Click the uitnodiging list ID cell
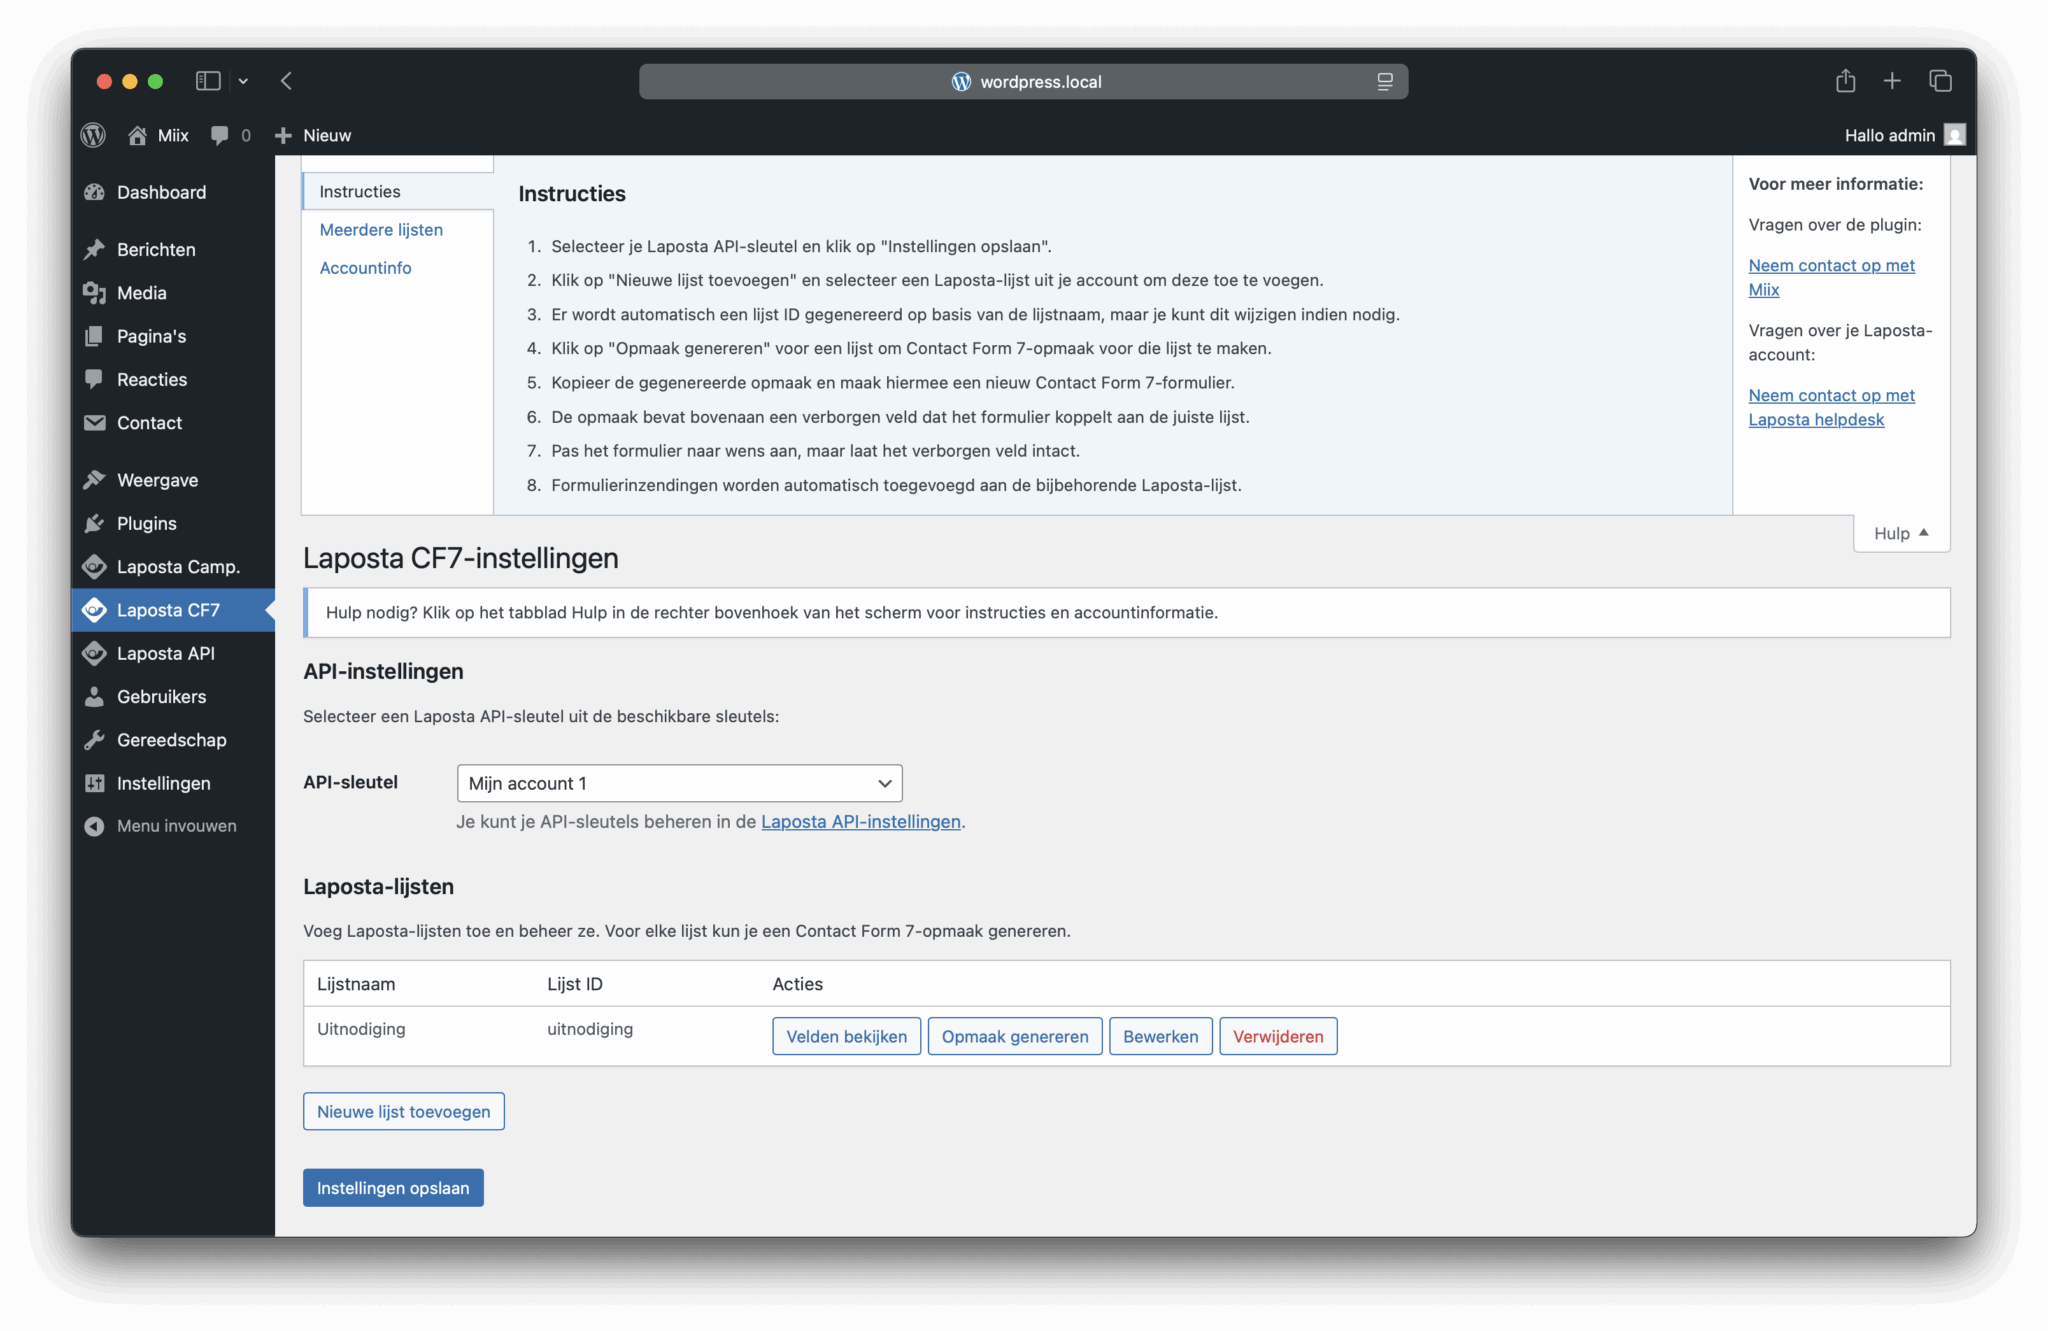The image size is (2048, 1331). coord(590,1029)
